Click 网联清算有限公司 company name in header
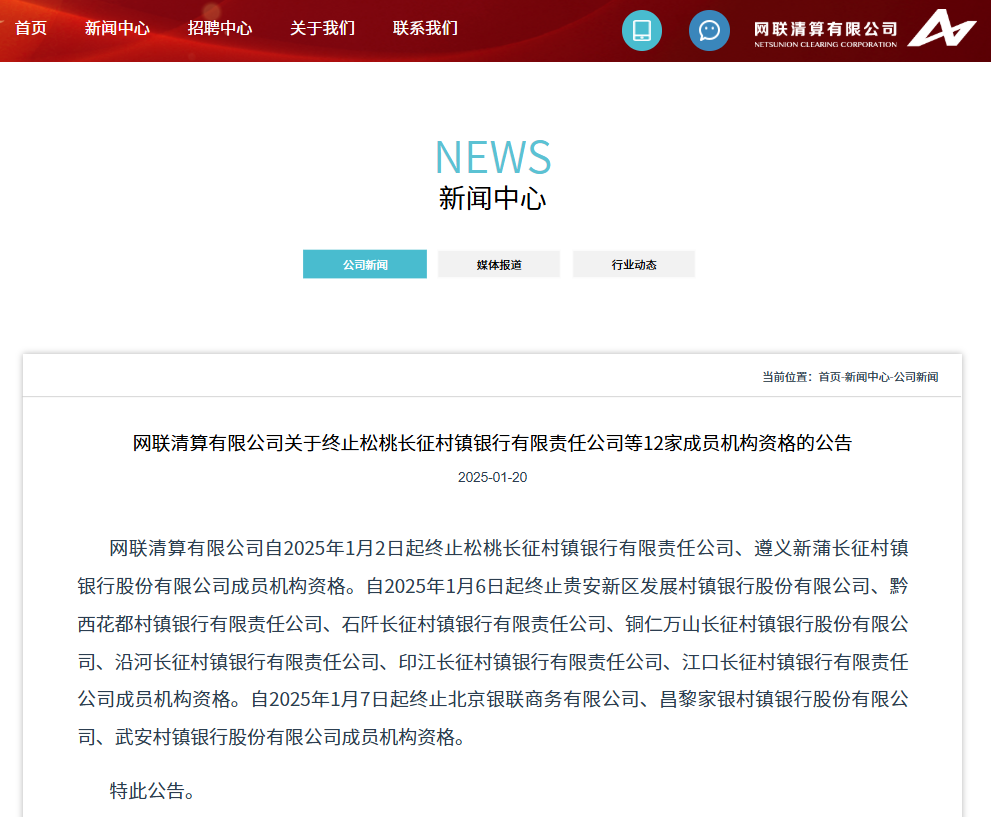Screen dimensions: 991x817 (825, 29)
